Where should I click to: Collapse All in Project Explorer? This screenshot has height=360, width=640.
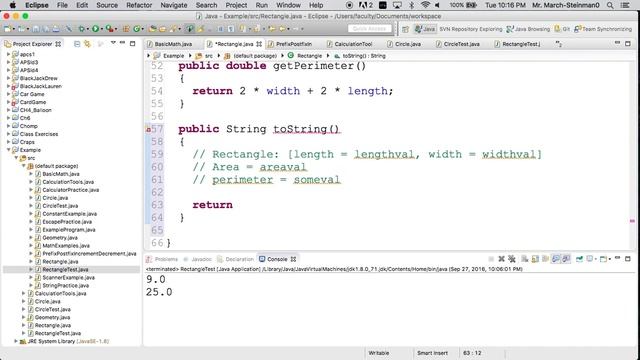pyautogui.click(x=77, y=44)
